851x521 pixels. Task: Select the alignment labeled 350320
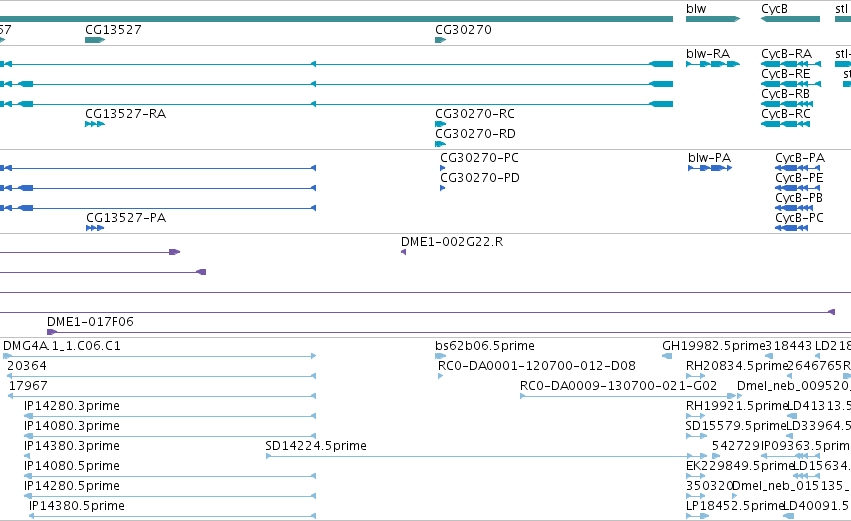click(709, 486)
